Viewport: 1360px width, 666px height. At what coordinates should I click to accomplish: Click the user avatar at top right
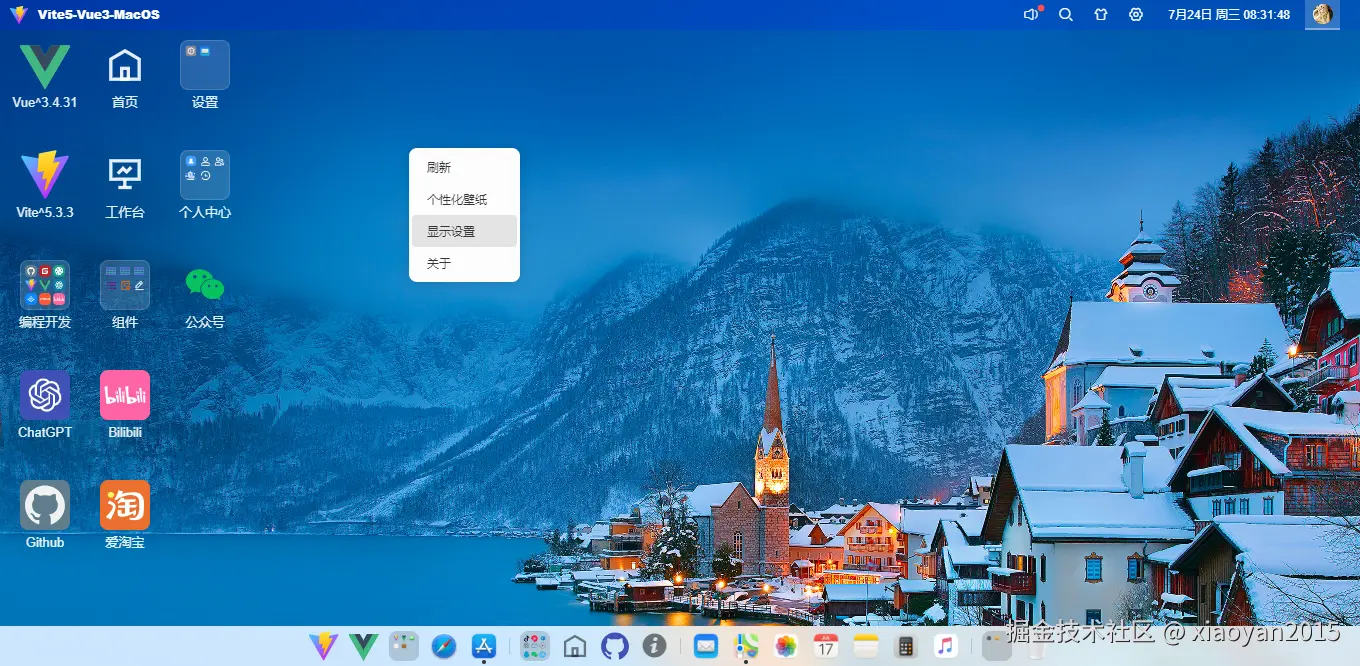1322,15
